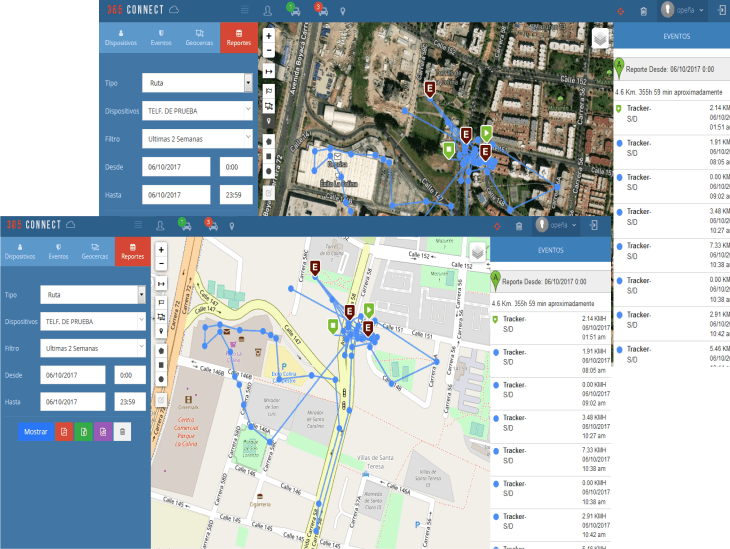Select Dispositivos tab in street-map window
This screenshot has height=549, width=730.
pos(19,253)
